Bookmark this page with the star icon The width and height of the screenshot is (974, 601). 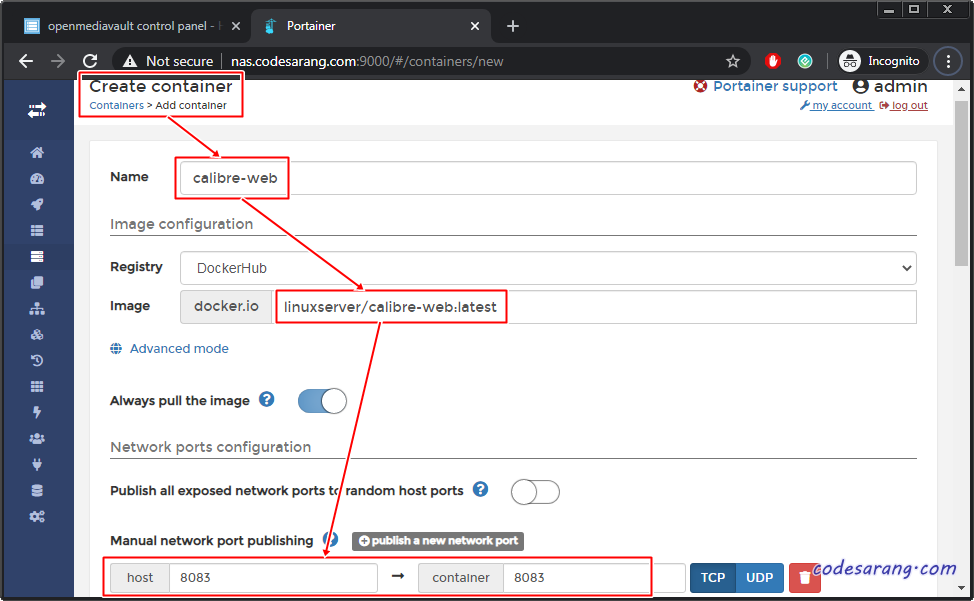733,61
